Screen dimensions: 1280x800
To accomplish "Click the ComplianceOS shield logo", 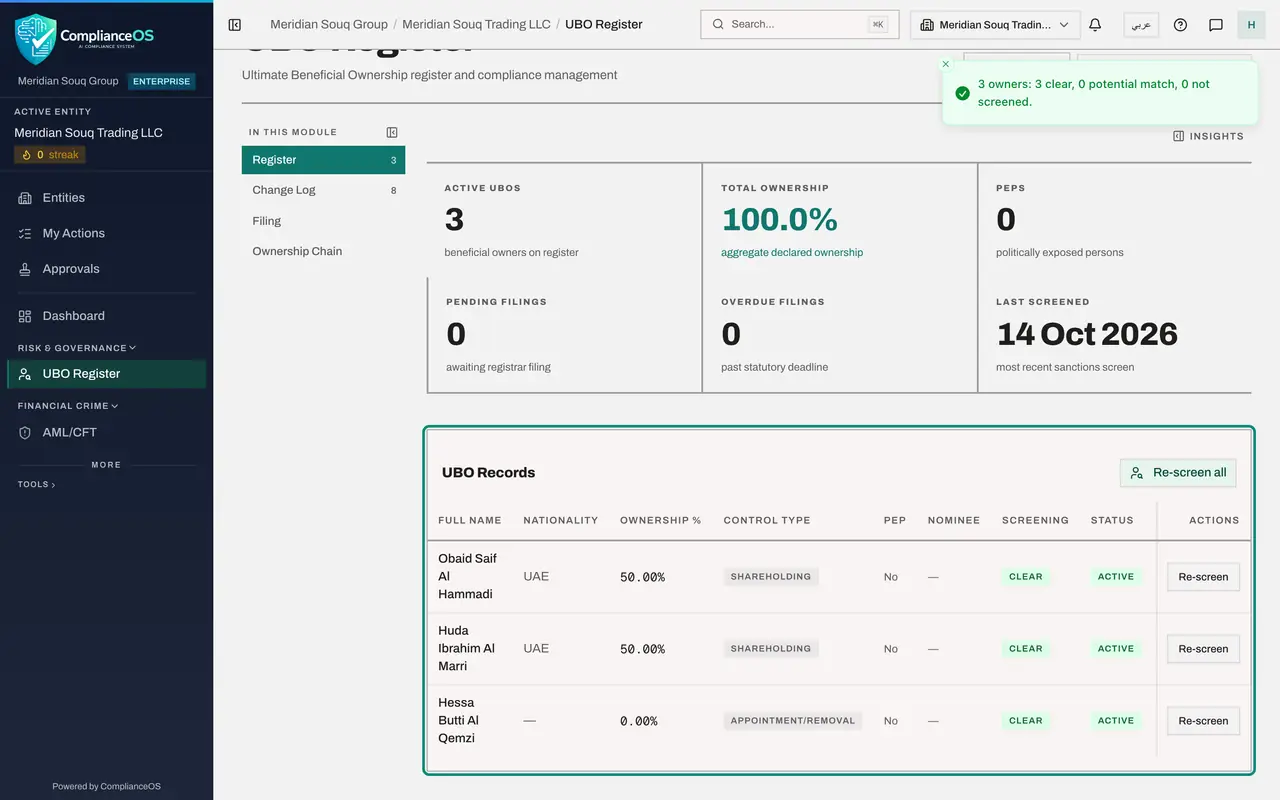I will click(x=36, y=38).
